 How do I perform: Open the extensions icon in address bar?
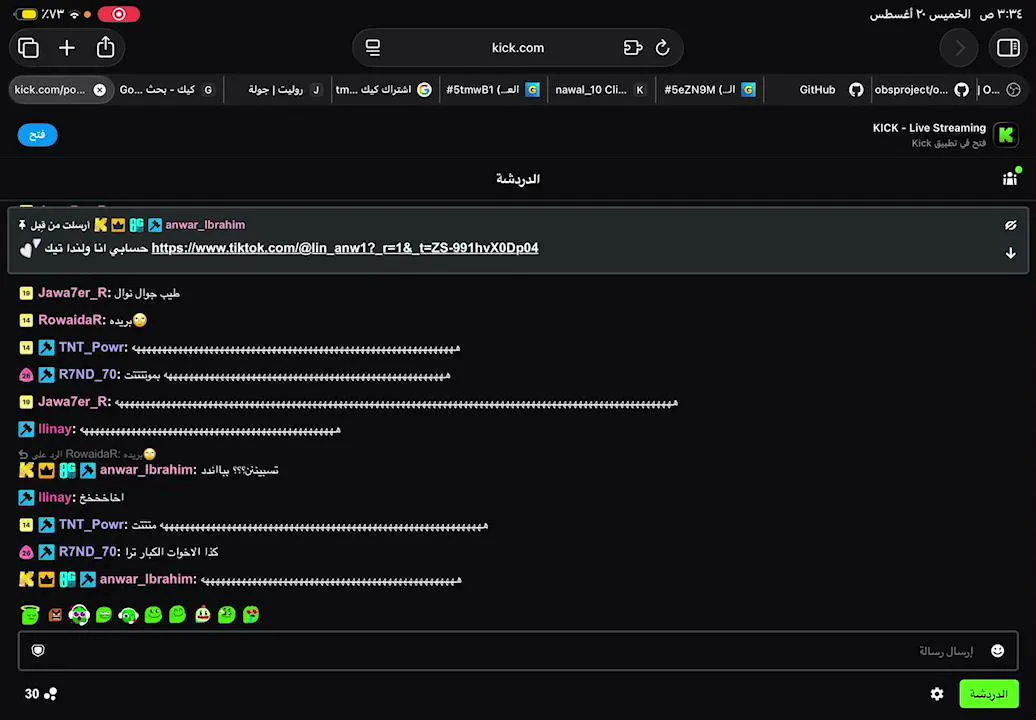(x=633, y=48)
